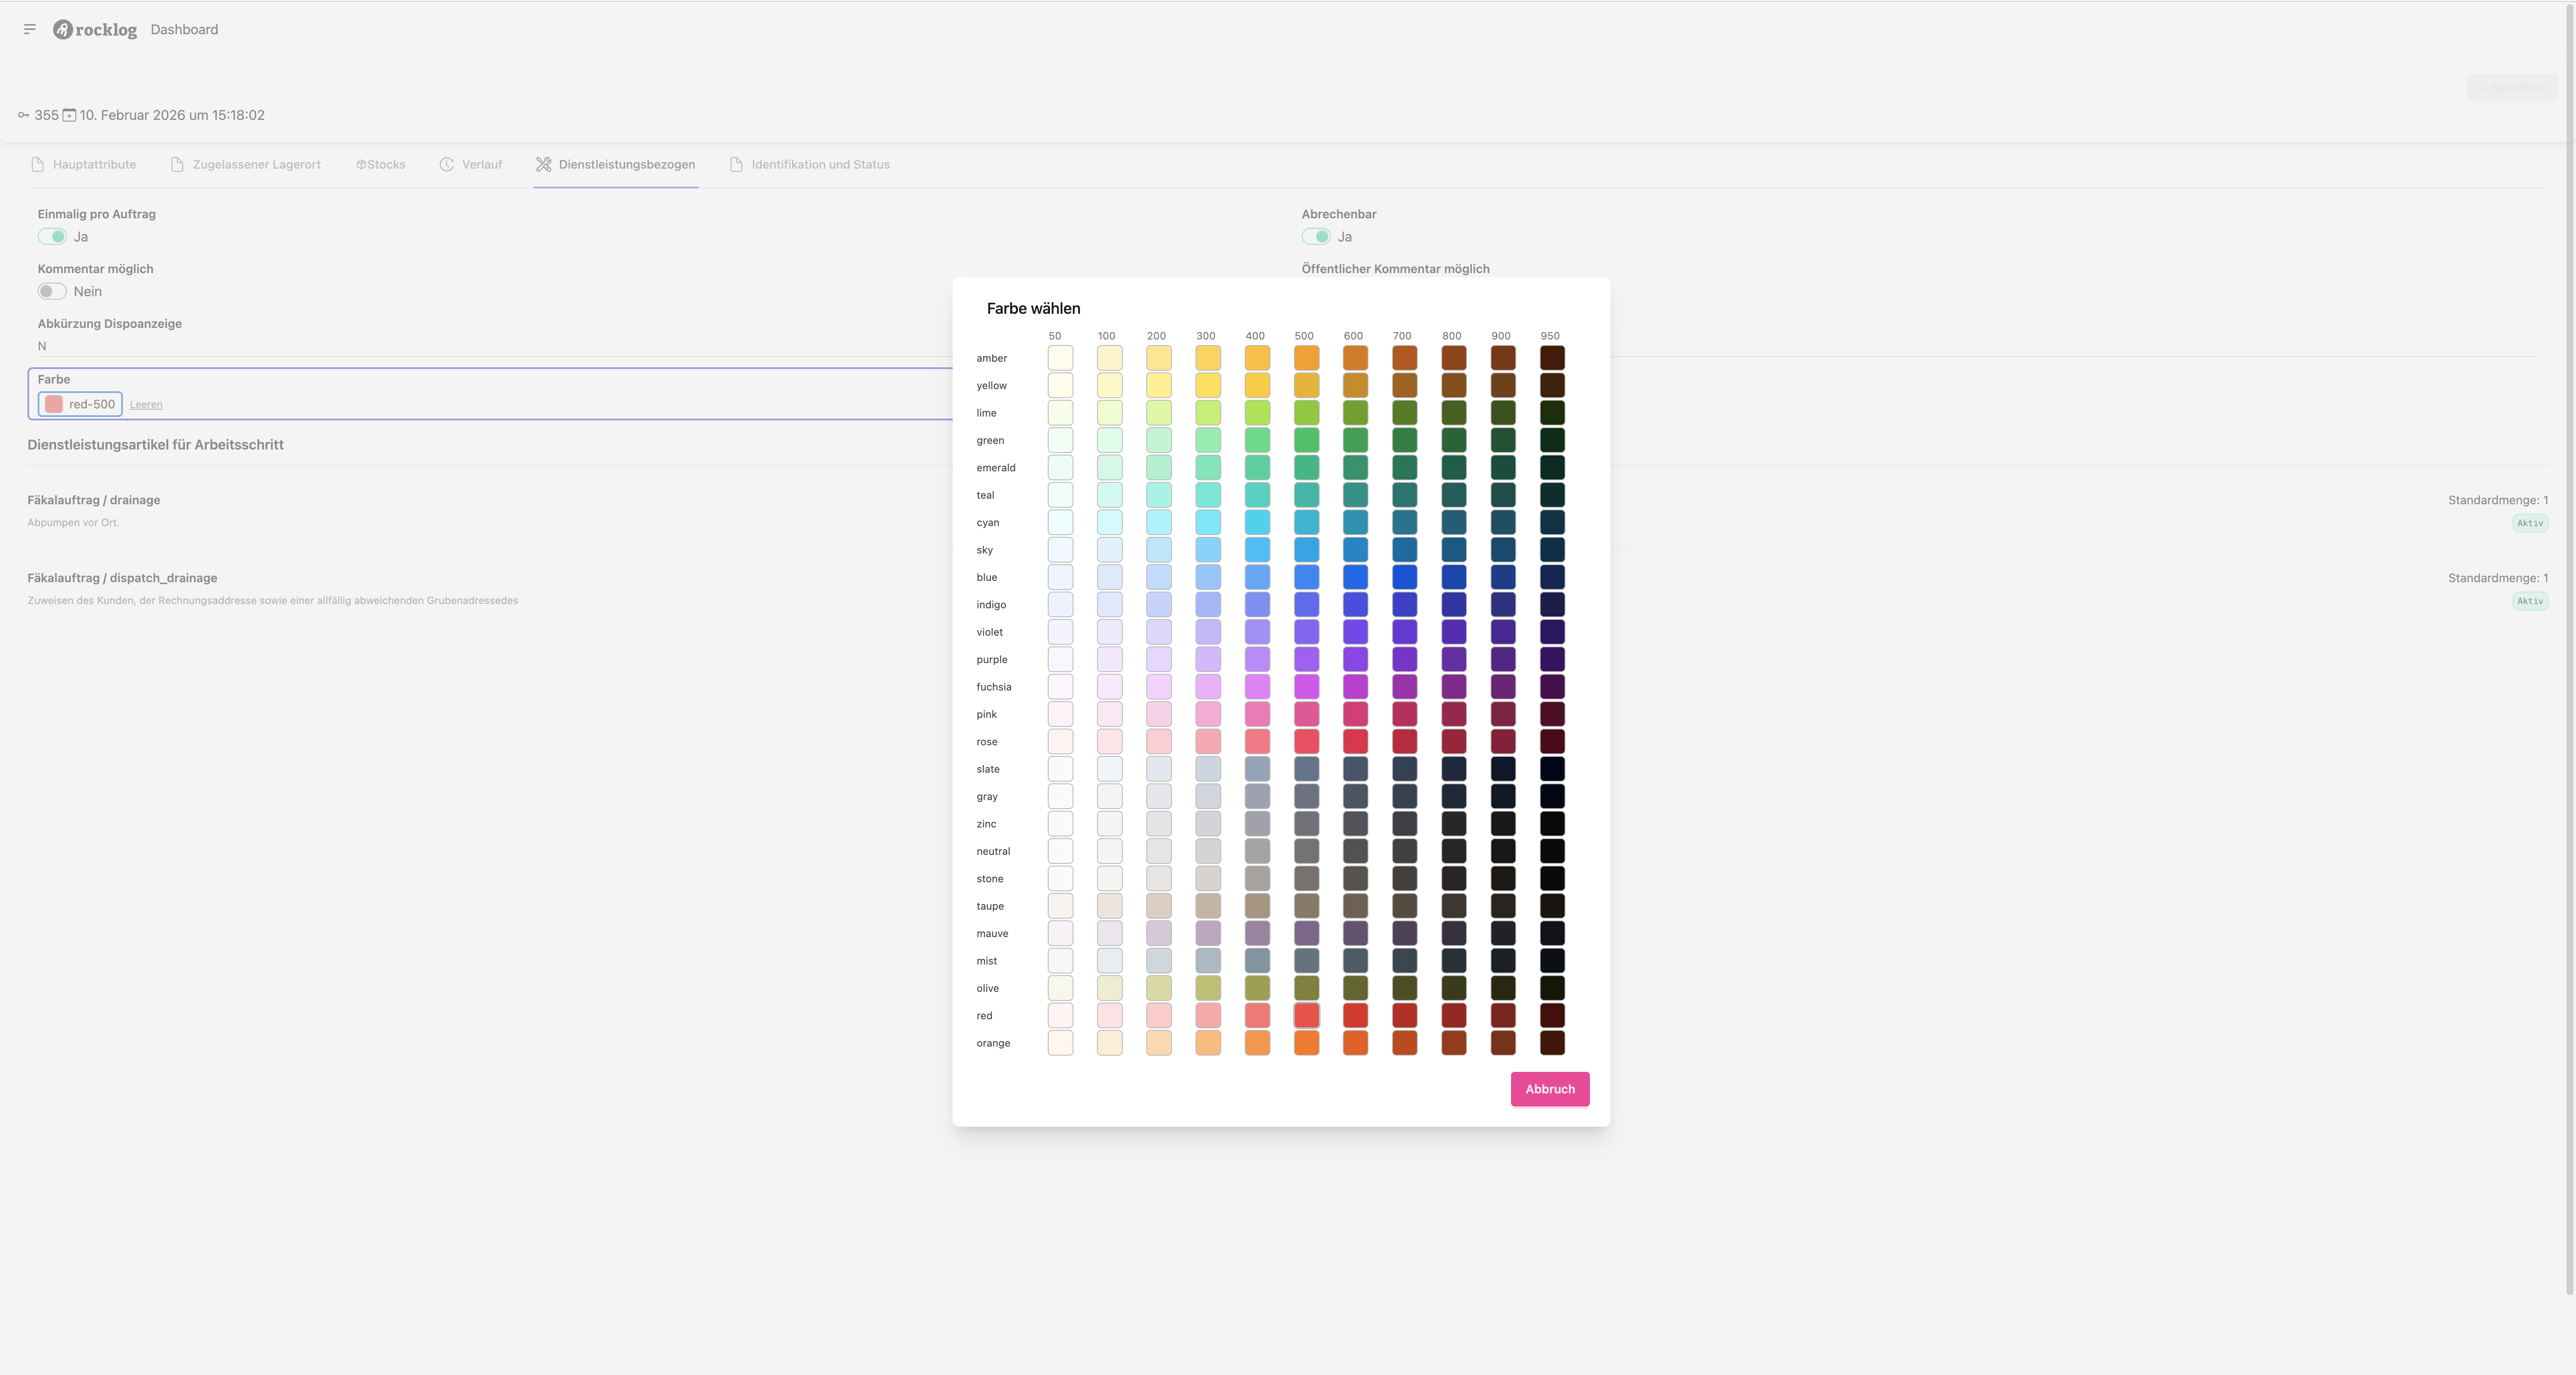The width and height of the screenshot is (2576, 1375).
Task: Select the Dienstleistungsbezogen tab
Action: click(616, 164)
